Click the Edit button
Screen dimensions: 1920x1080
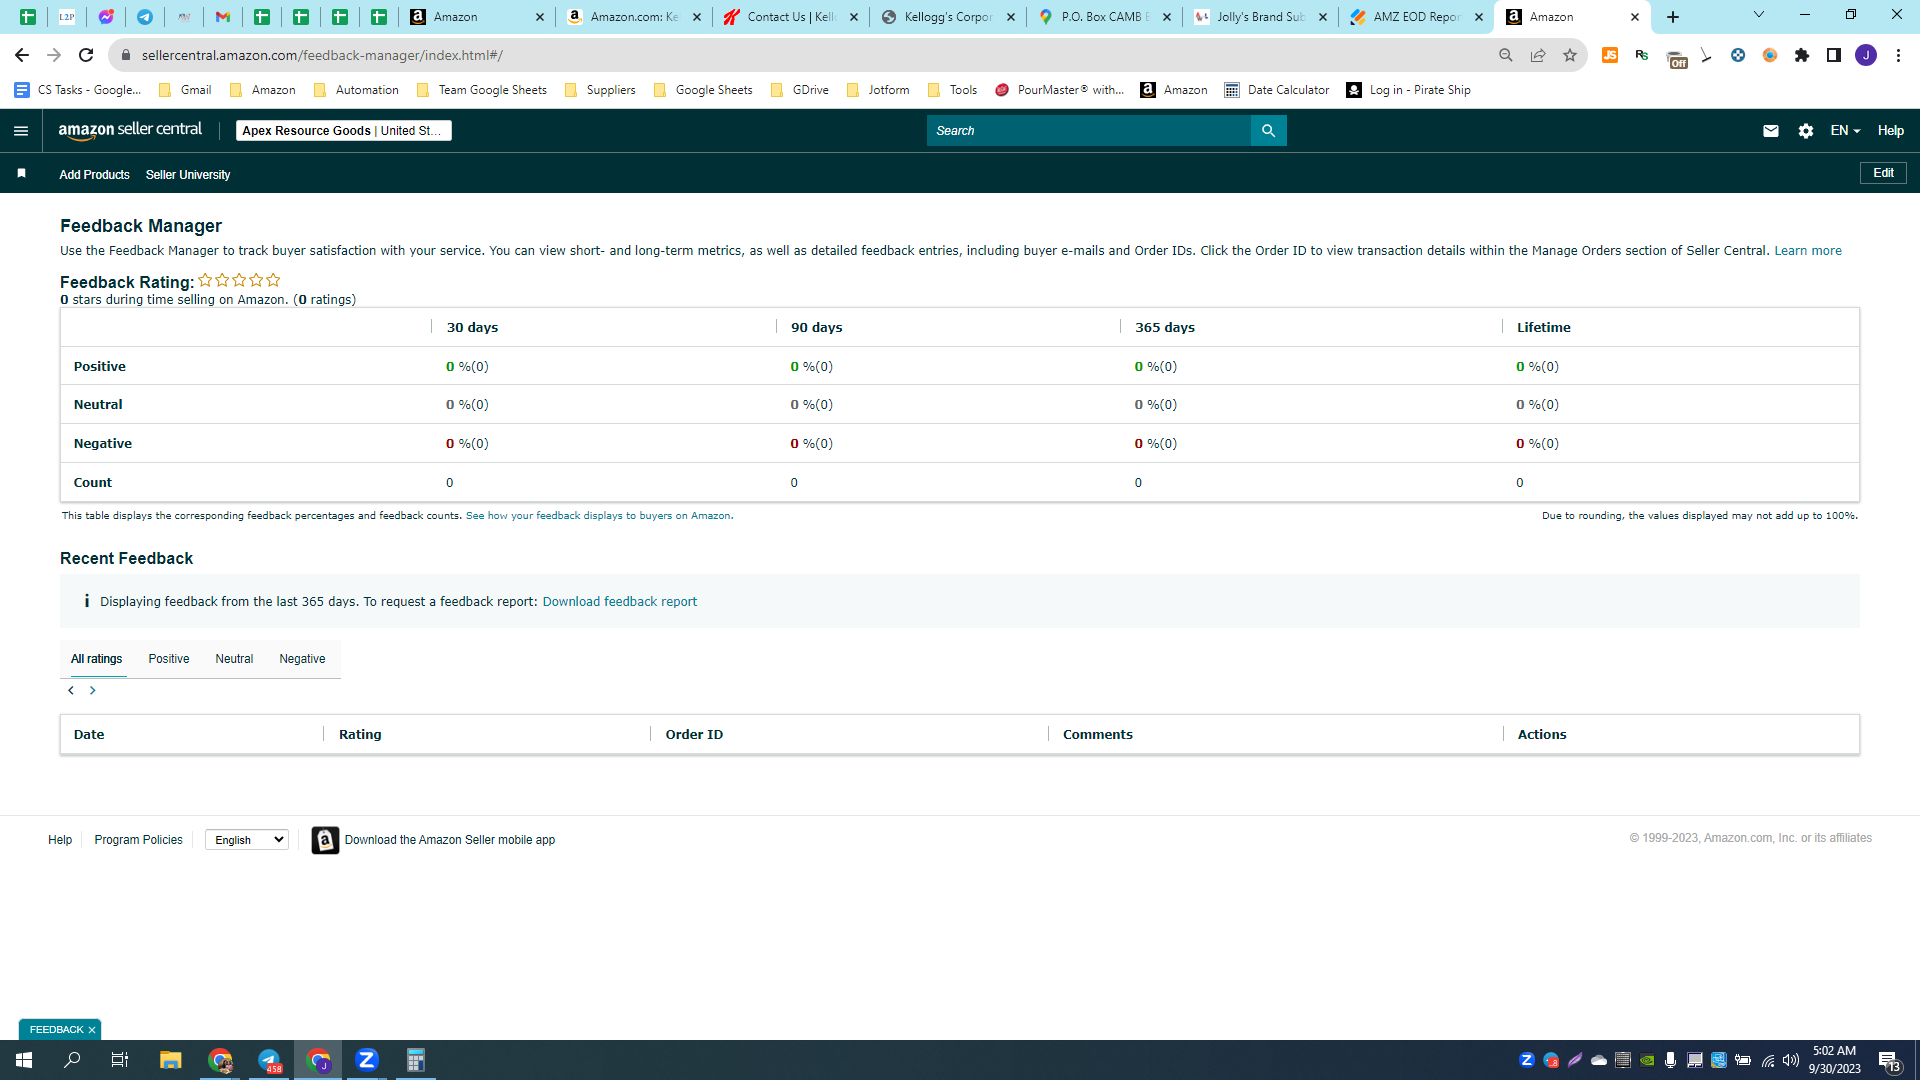(1883, 173)
